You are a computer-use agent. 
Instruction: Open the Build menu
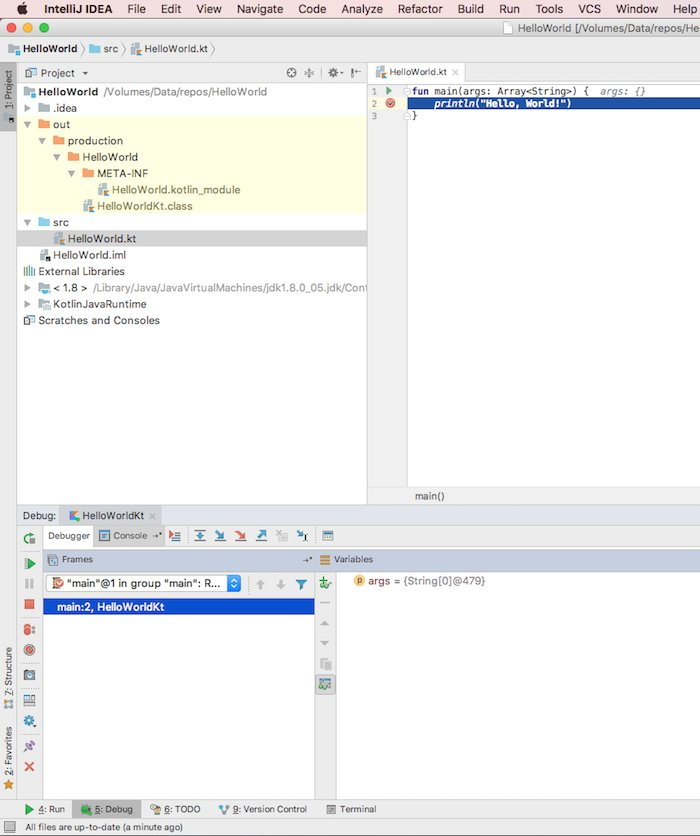(x=470, y=9)
